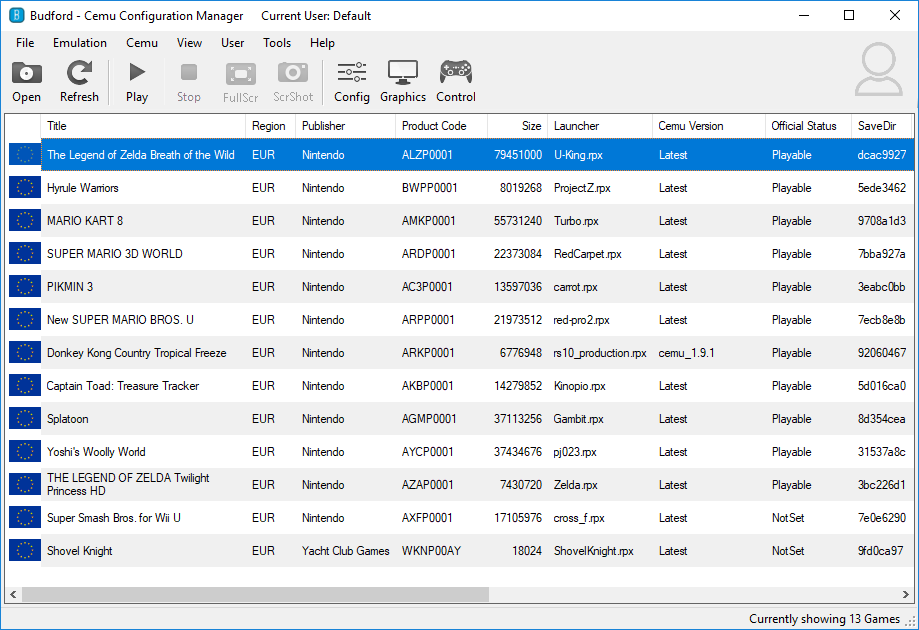Sort by the Region column header
919x630 pixels.
pos(270,125)
